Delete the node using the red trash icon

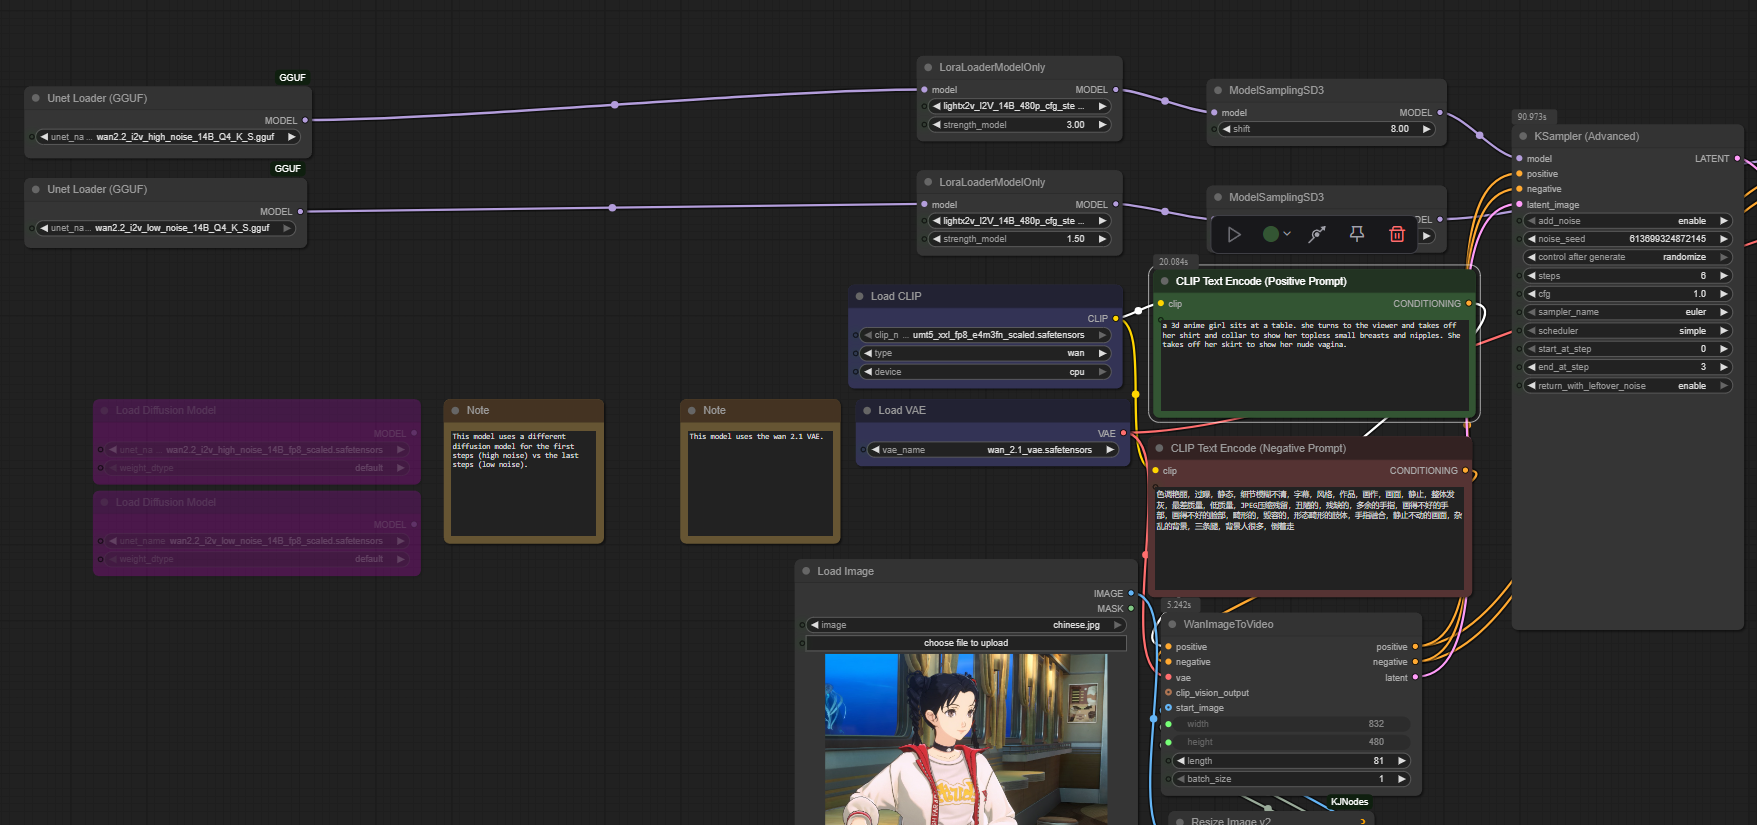1397,234
